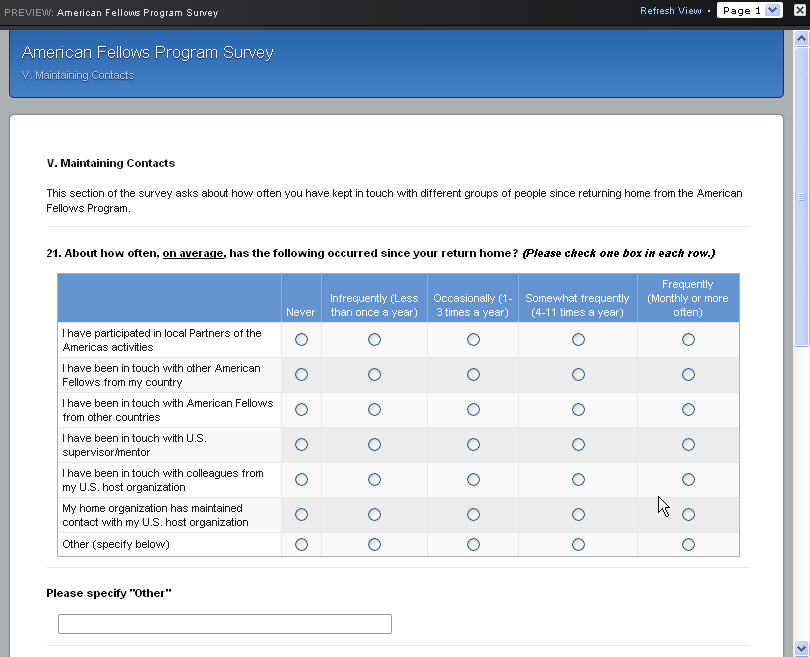Click scroll down arrow on outer scrollbar

(801, 648)
